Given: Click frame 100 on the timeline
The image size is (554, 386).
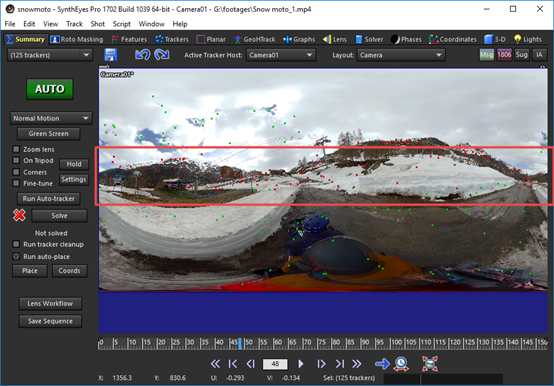Looking at the screenshot, I should point(391,343).
